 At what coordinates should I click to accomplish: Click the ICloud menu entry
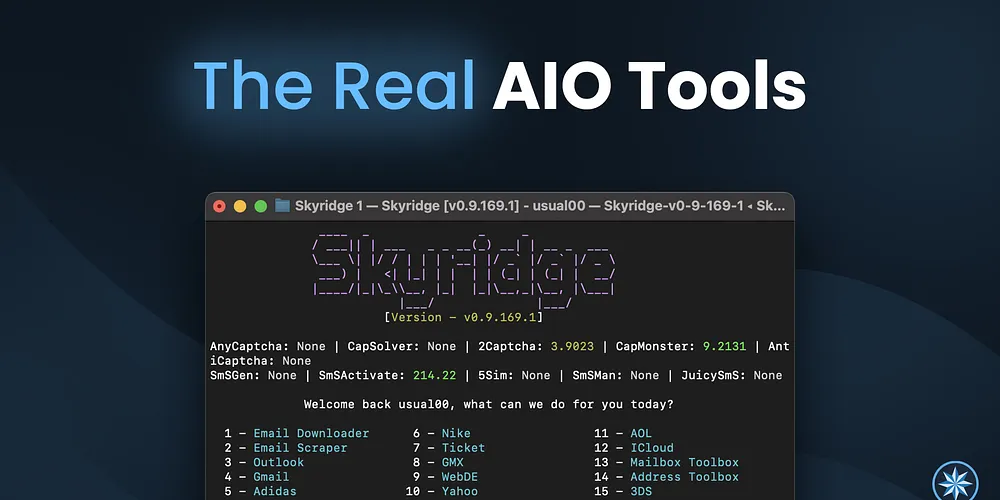[651, 448]
